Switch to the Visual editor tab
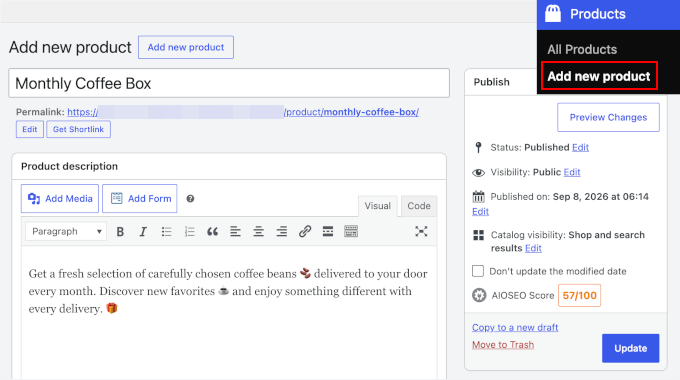Viewport: 680px width, 380px height. [x=377, y=206]
